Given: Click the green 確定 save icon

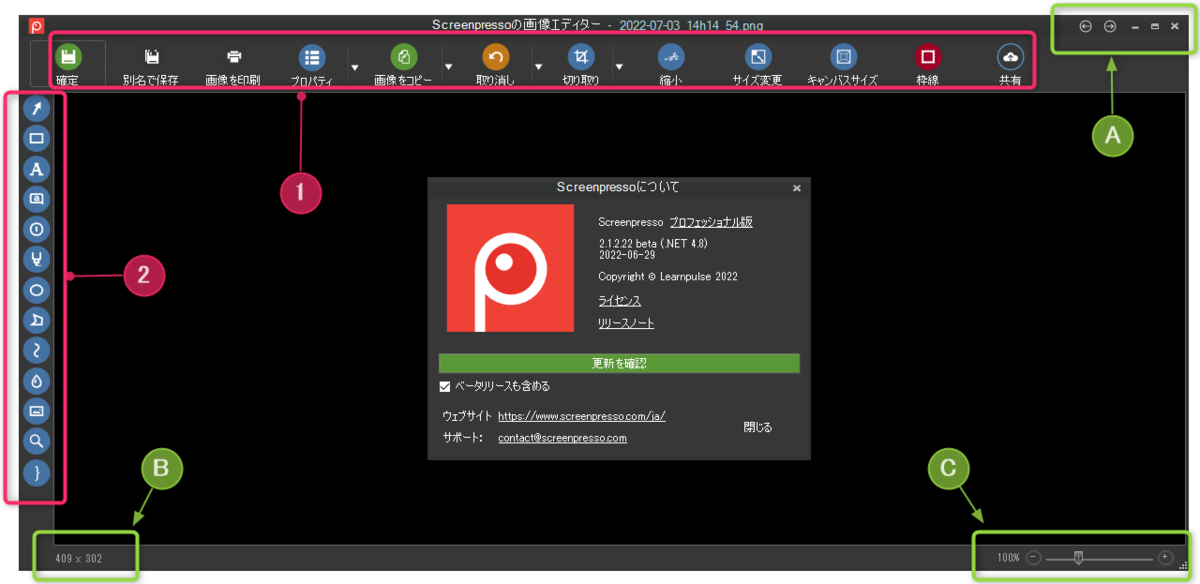Looking at the screenshot, I should tap(68, 57).
